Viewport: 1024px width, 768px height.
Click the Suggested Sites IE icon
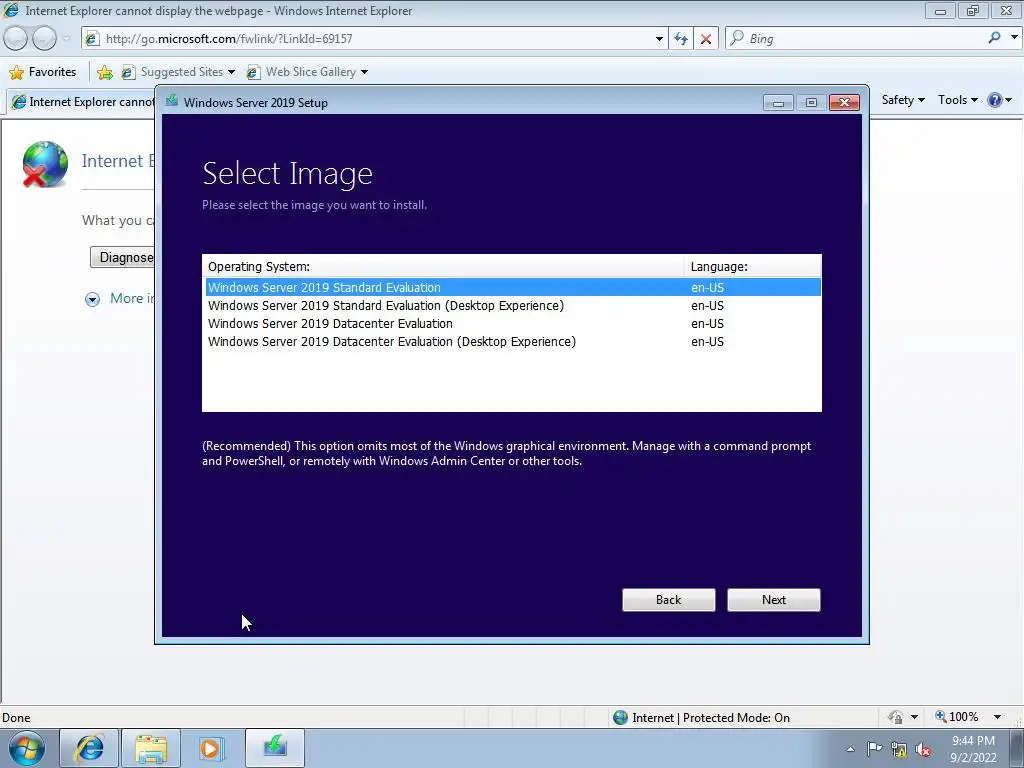pyautogui.click(x=129, y=72)
